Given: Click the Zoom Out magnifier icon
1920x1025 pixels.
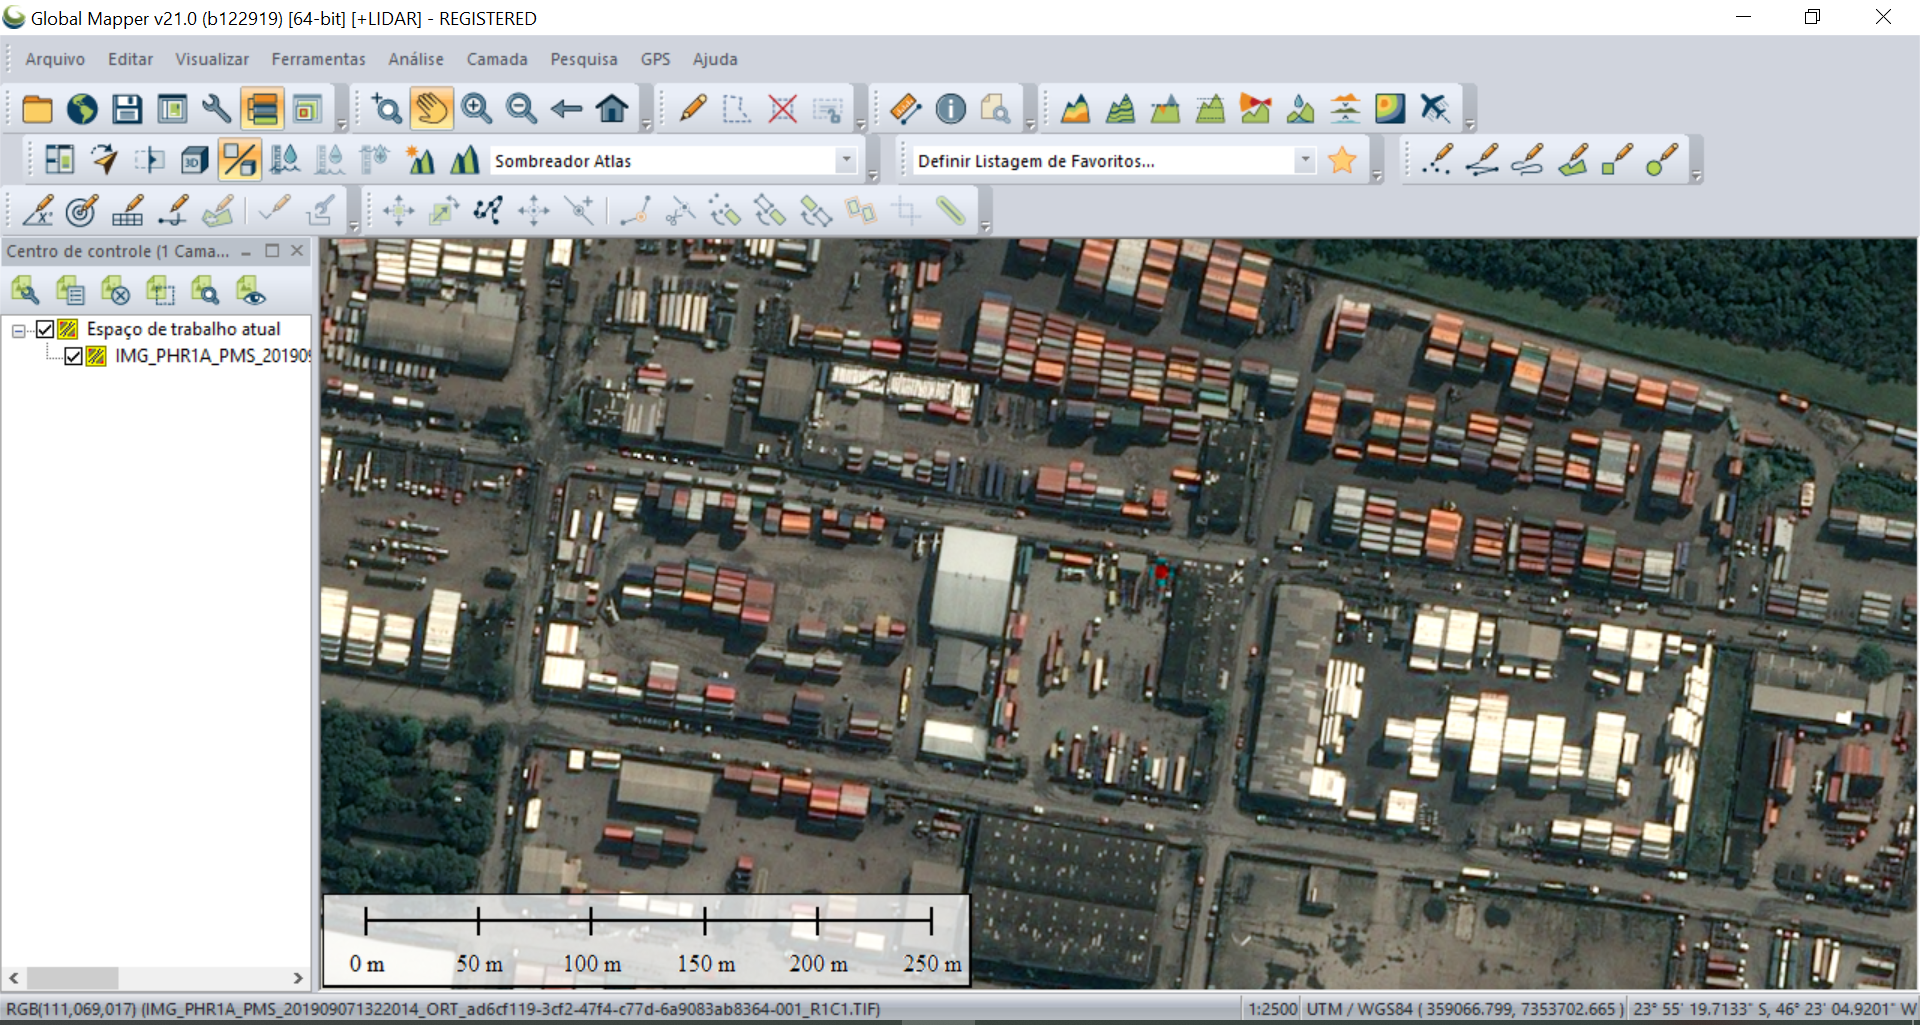Looking at the screenshot, I should (521, 109).
